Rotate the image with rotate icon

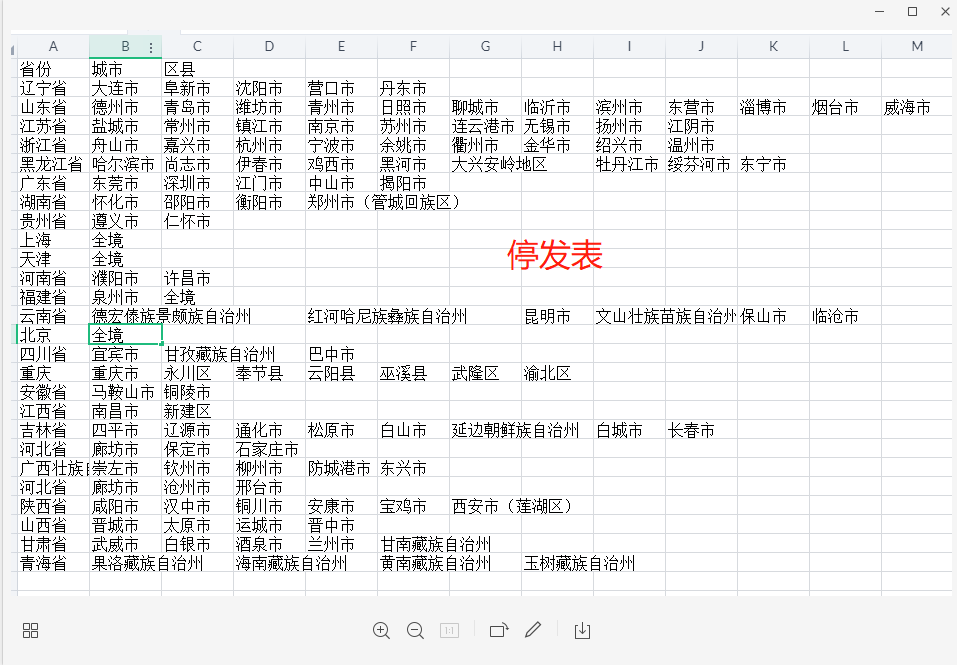[498, 630]
